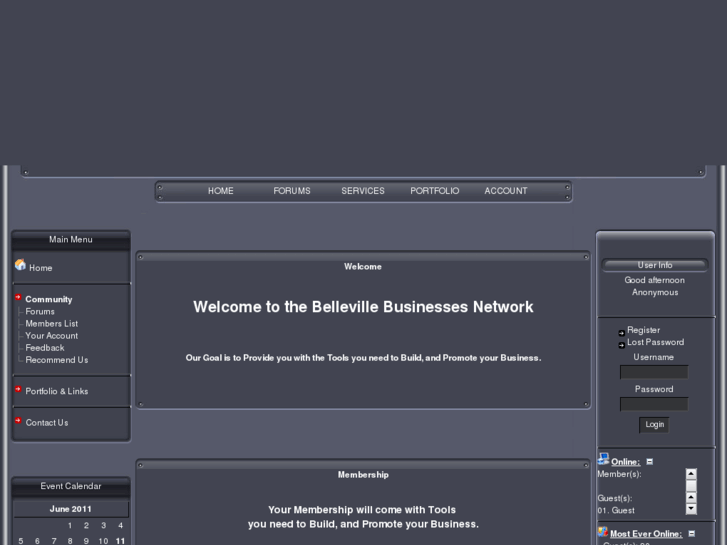Click the red arrow icon beside Community
This screenshot has width=727, height=545.
coord(18,298)
